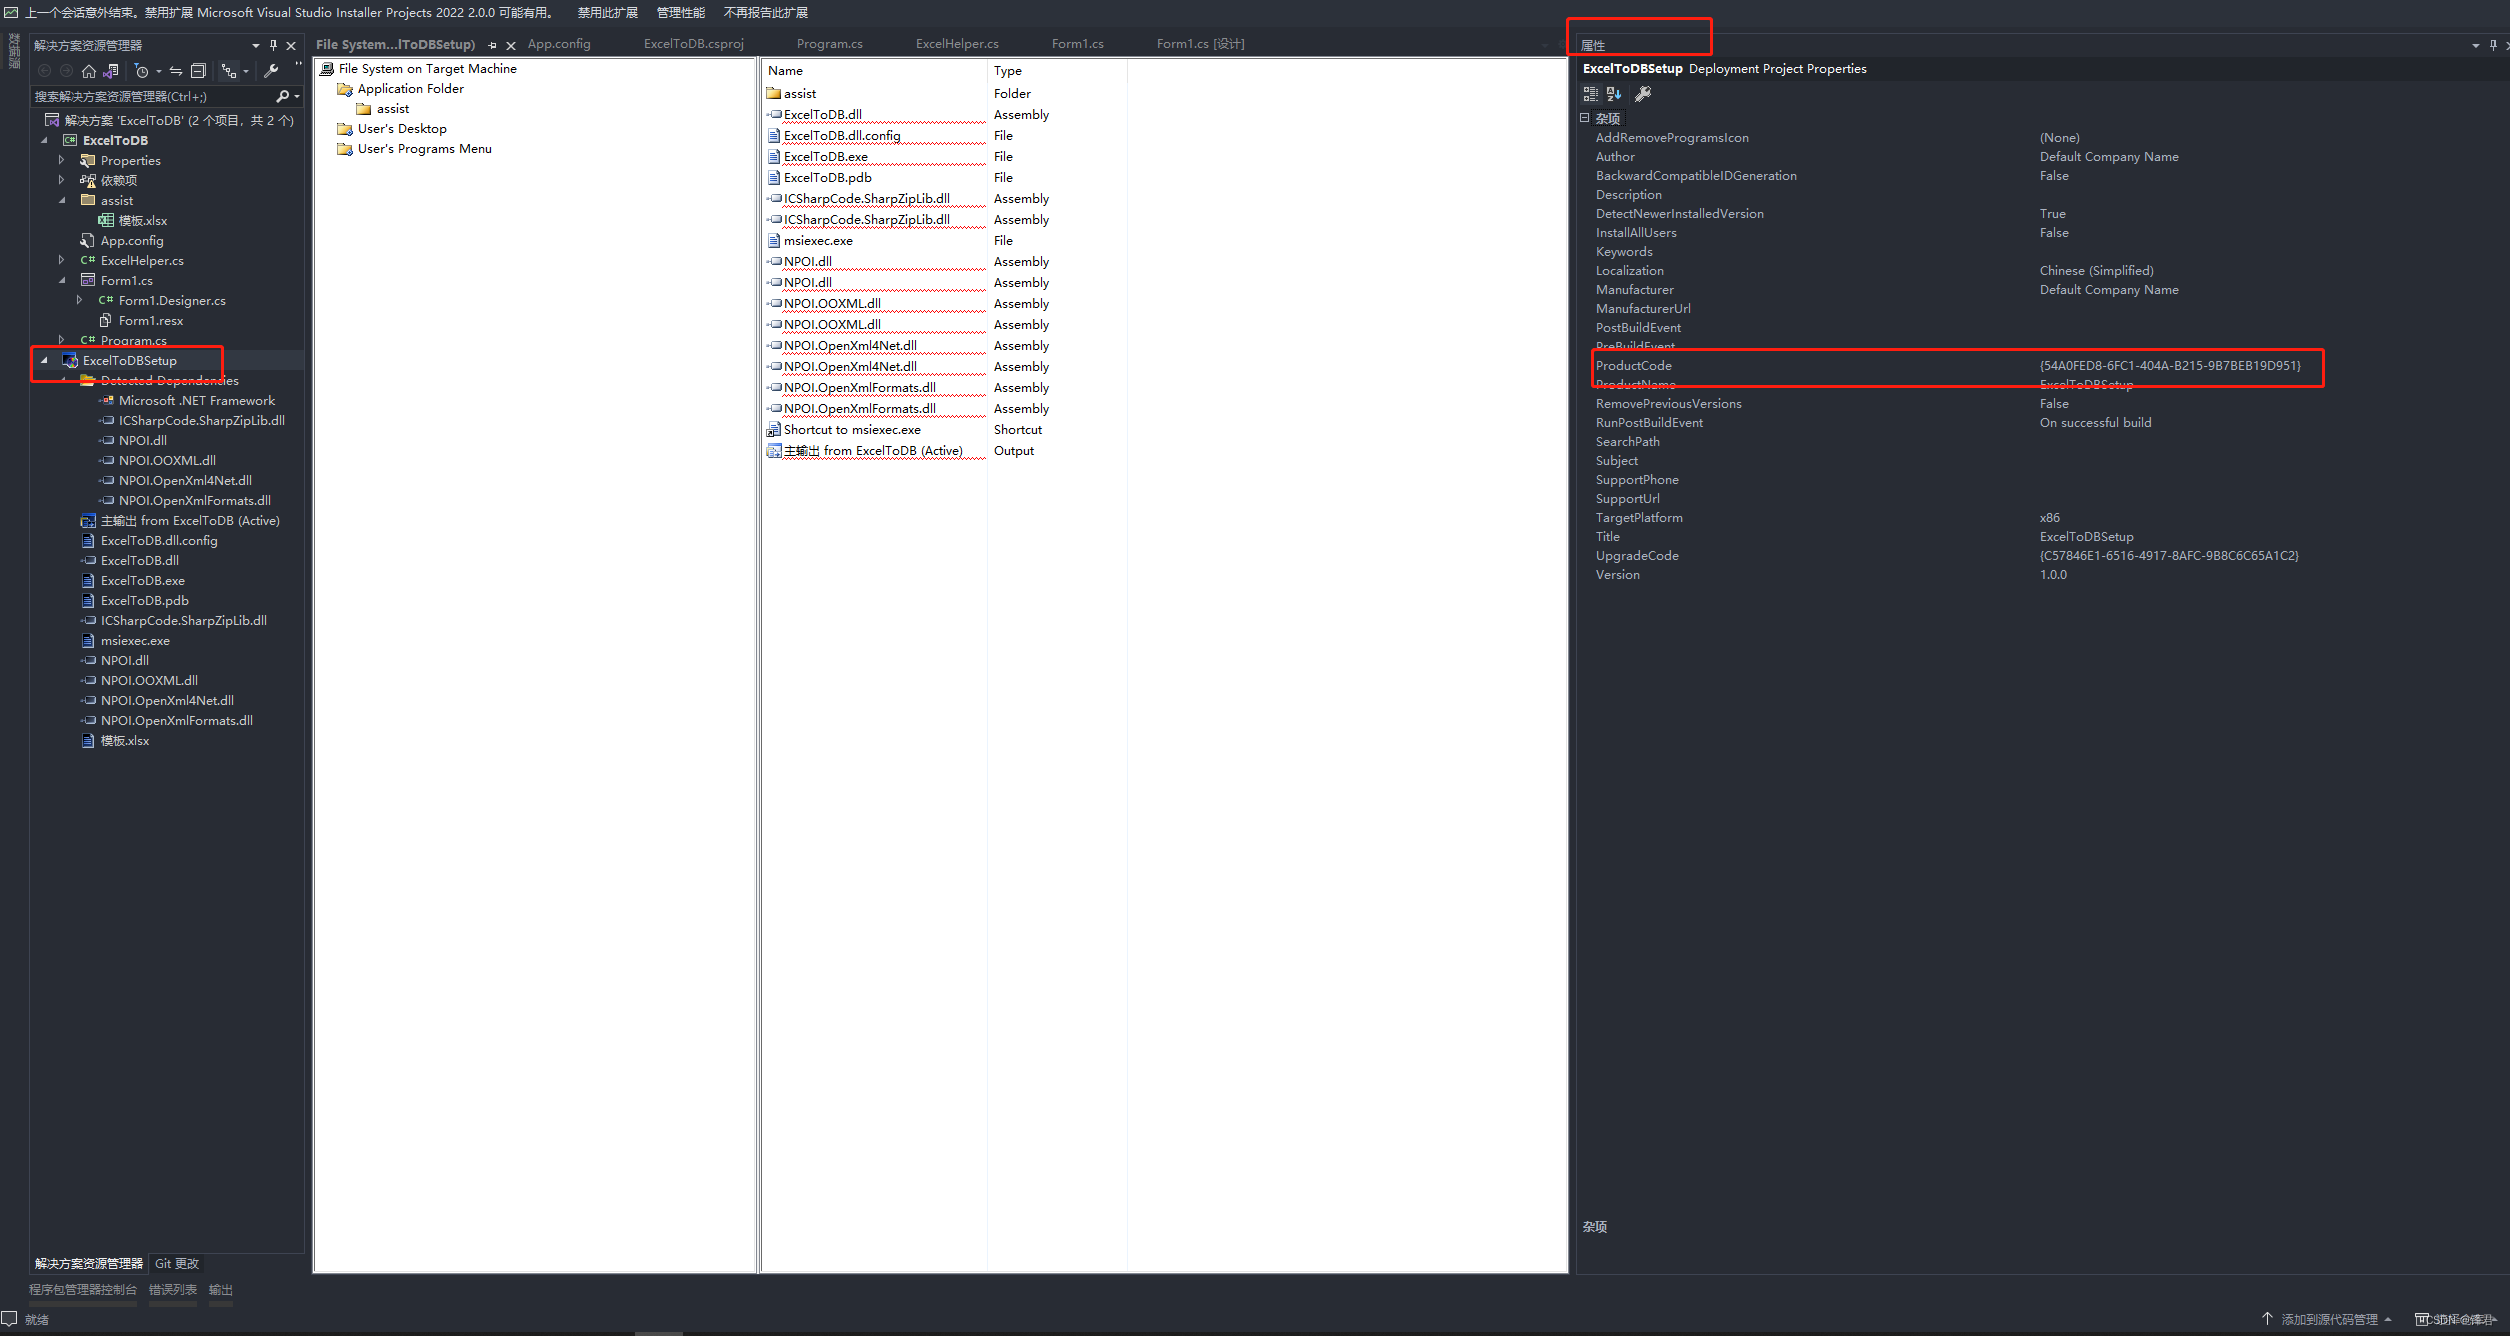Open the Git 更改 tab at panel bottom
Image resolution: width=2510 pixels, height=1336 pixels.
point(177,1264)
